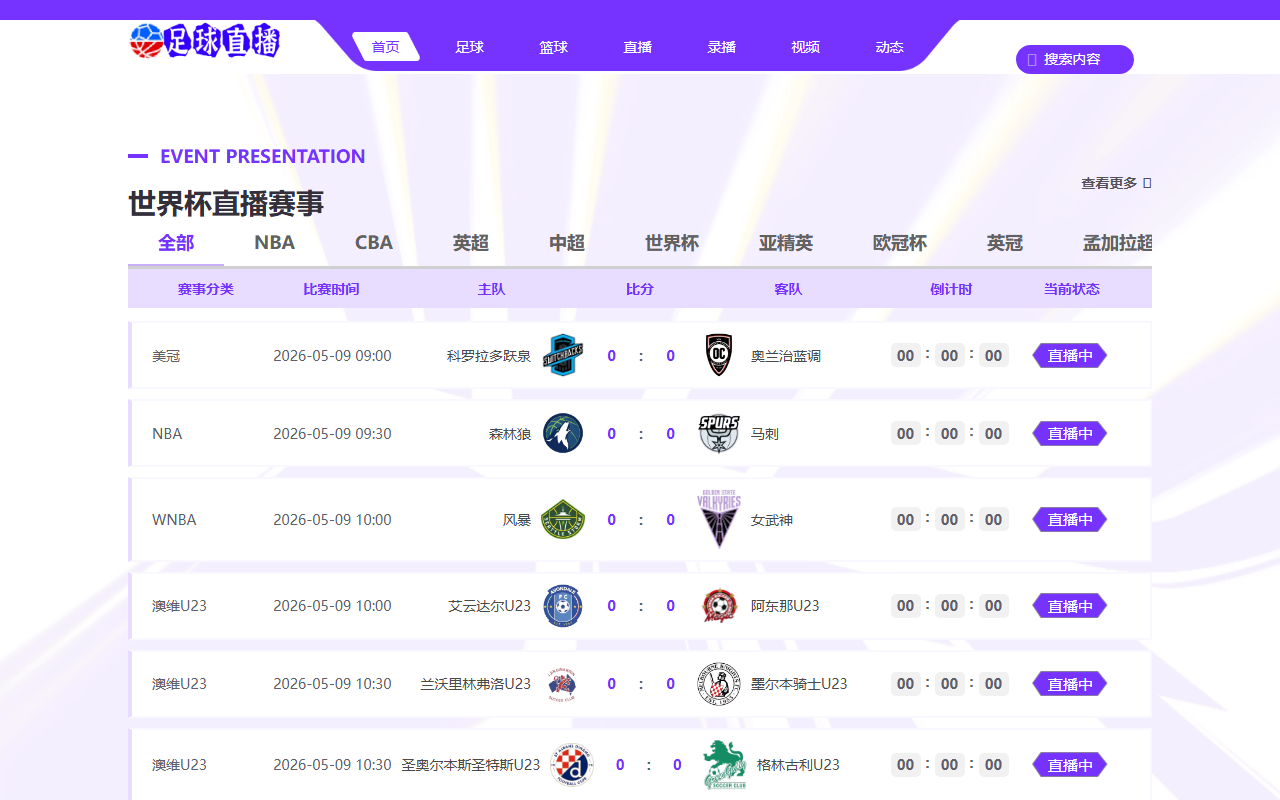Click 直播中 for 科罗拉多跃泉 match
The width and height of the screenshot is (1280, 800).
point(1070,356)
